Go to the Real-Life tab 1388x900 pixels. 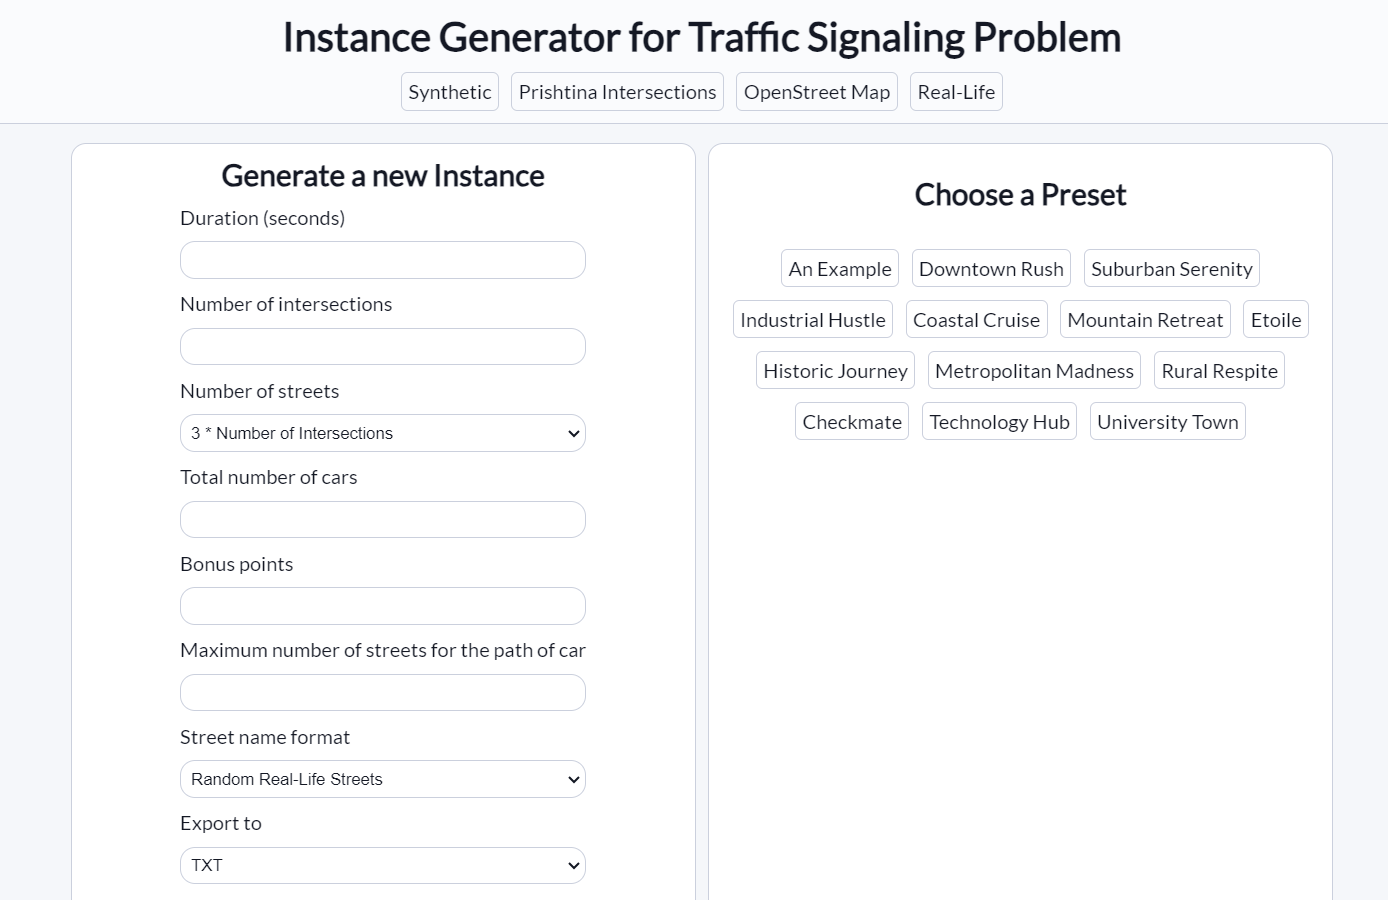coord(955,92)
